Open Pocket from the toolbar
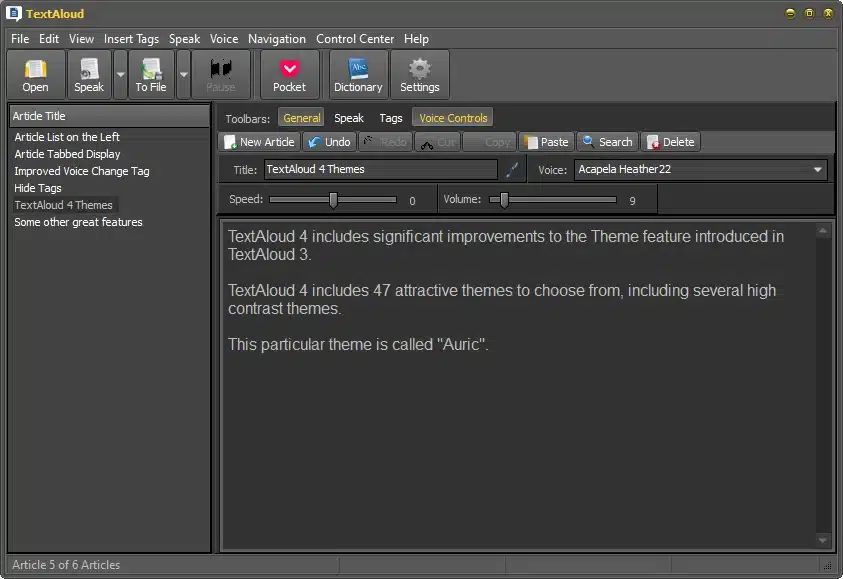843x579 pixels. pyautogui.click(x=289, y=75)
